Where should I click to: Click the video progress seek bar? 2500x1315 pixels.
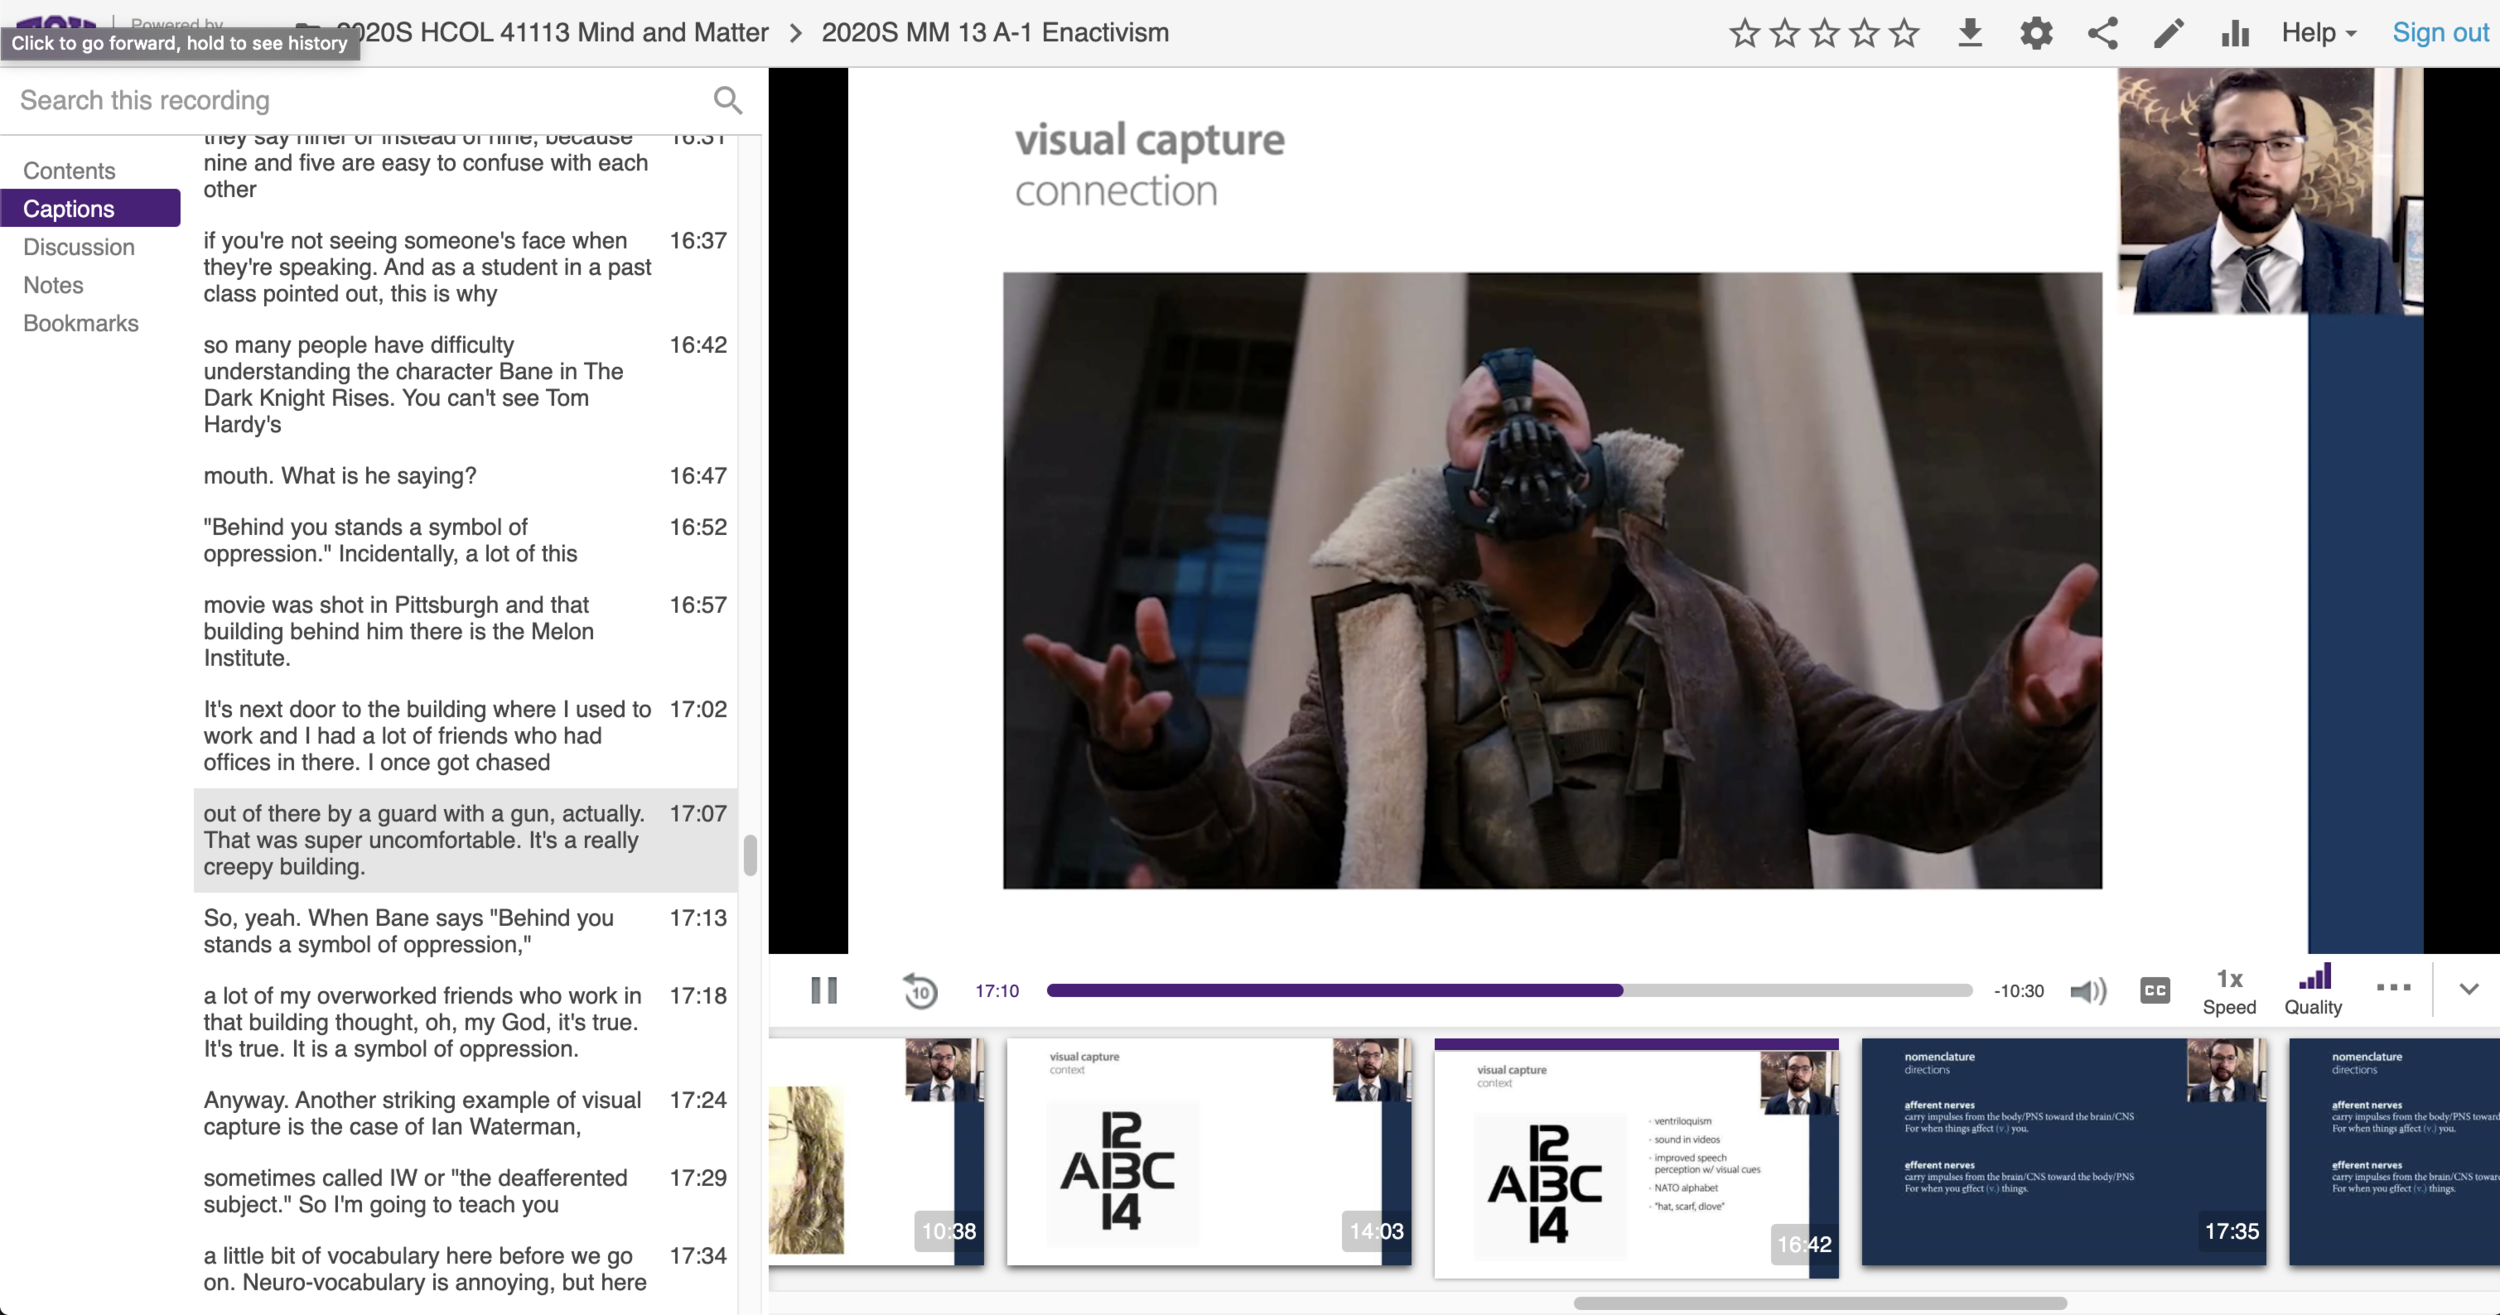point(1509,990)
